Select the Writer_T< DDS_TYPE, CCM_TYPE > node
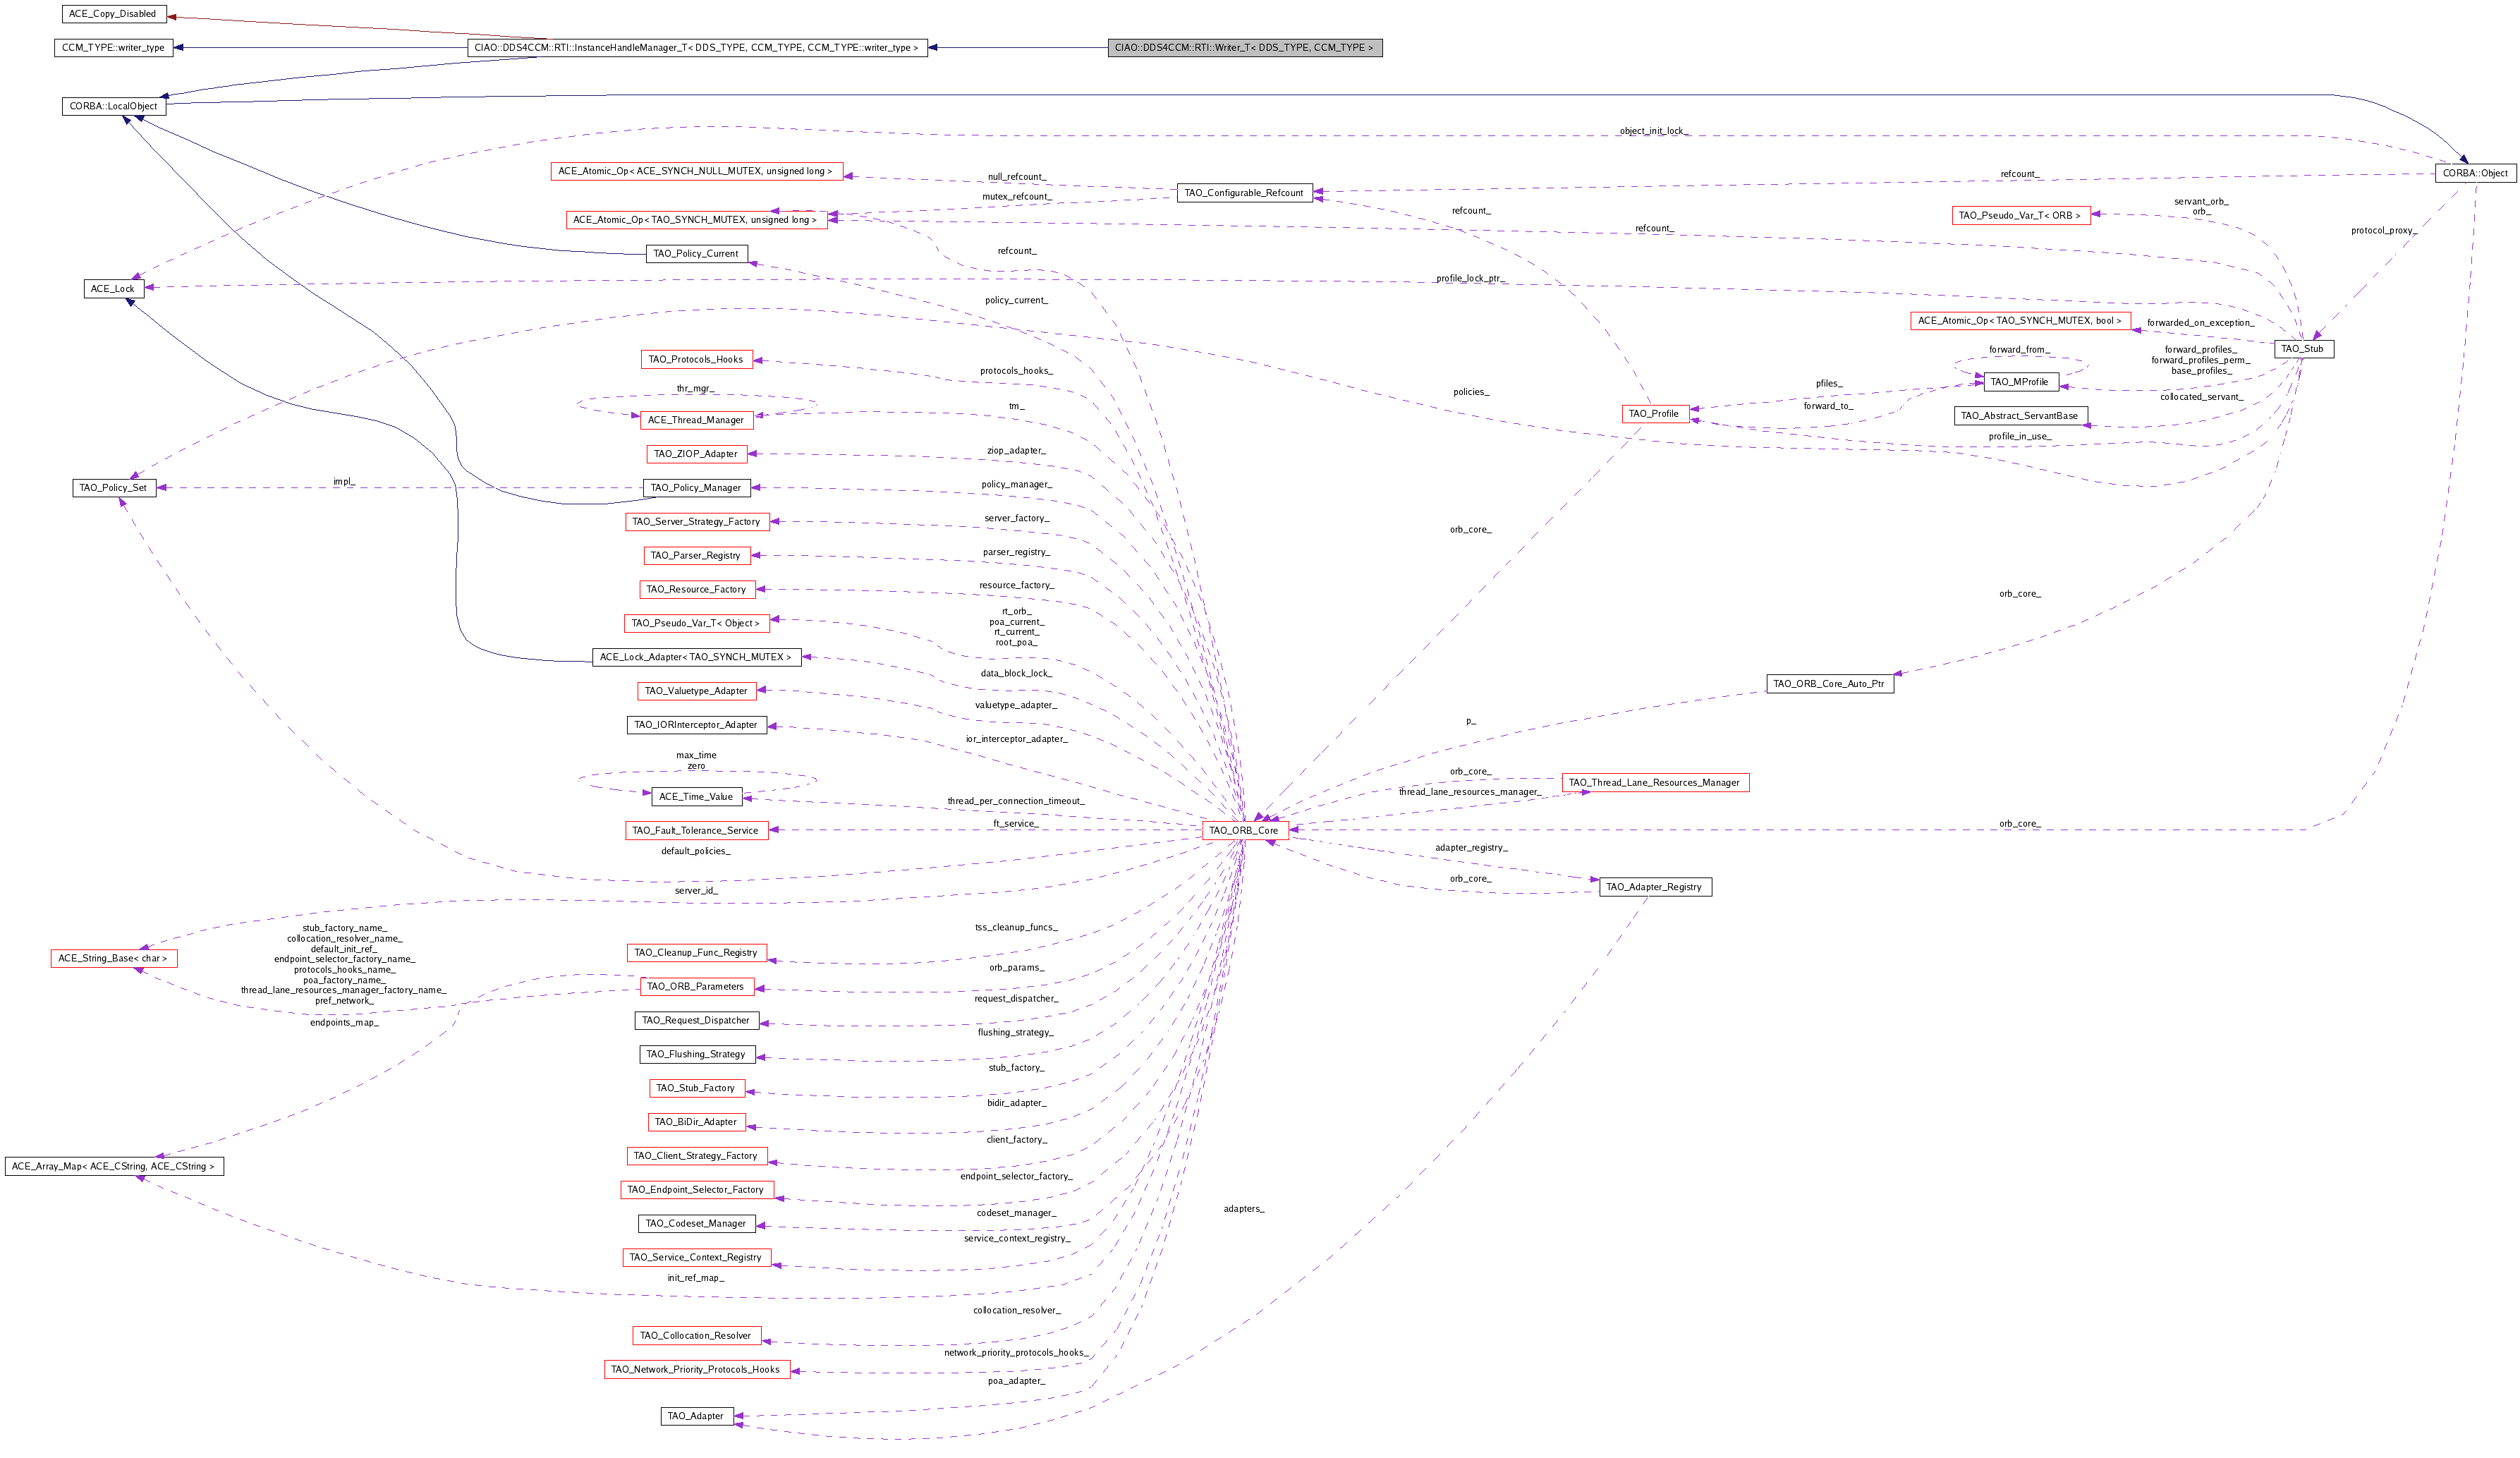Viewport: 2520px width, 1458px height. [x=1245, y=48]
